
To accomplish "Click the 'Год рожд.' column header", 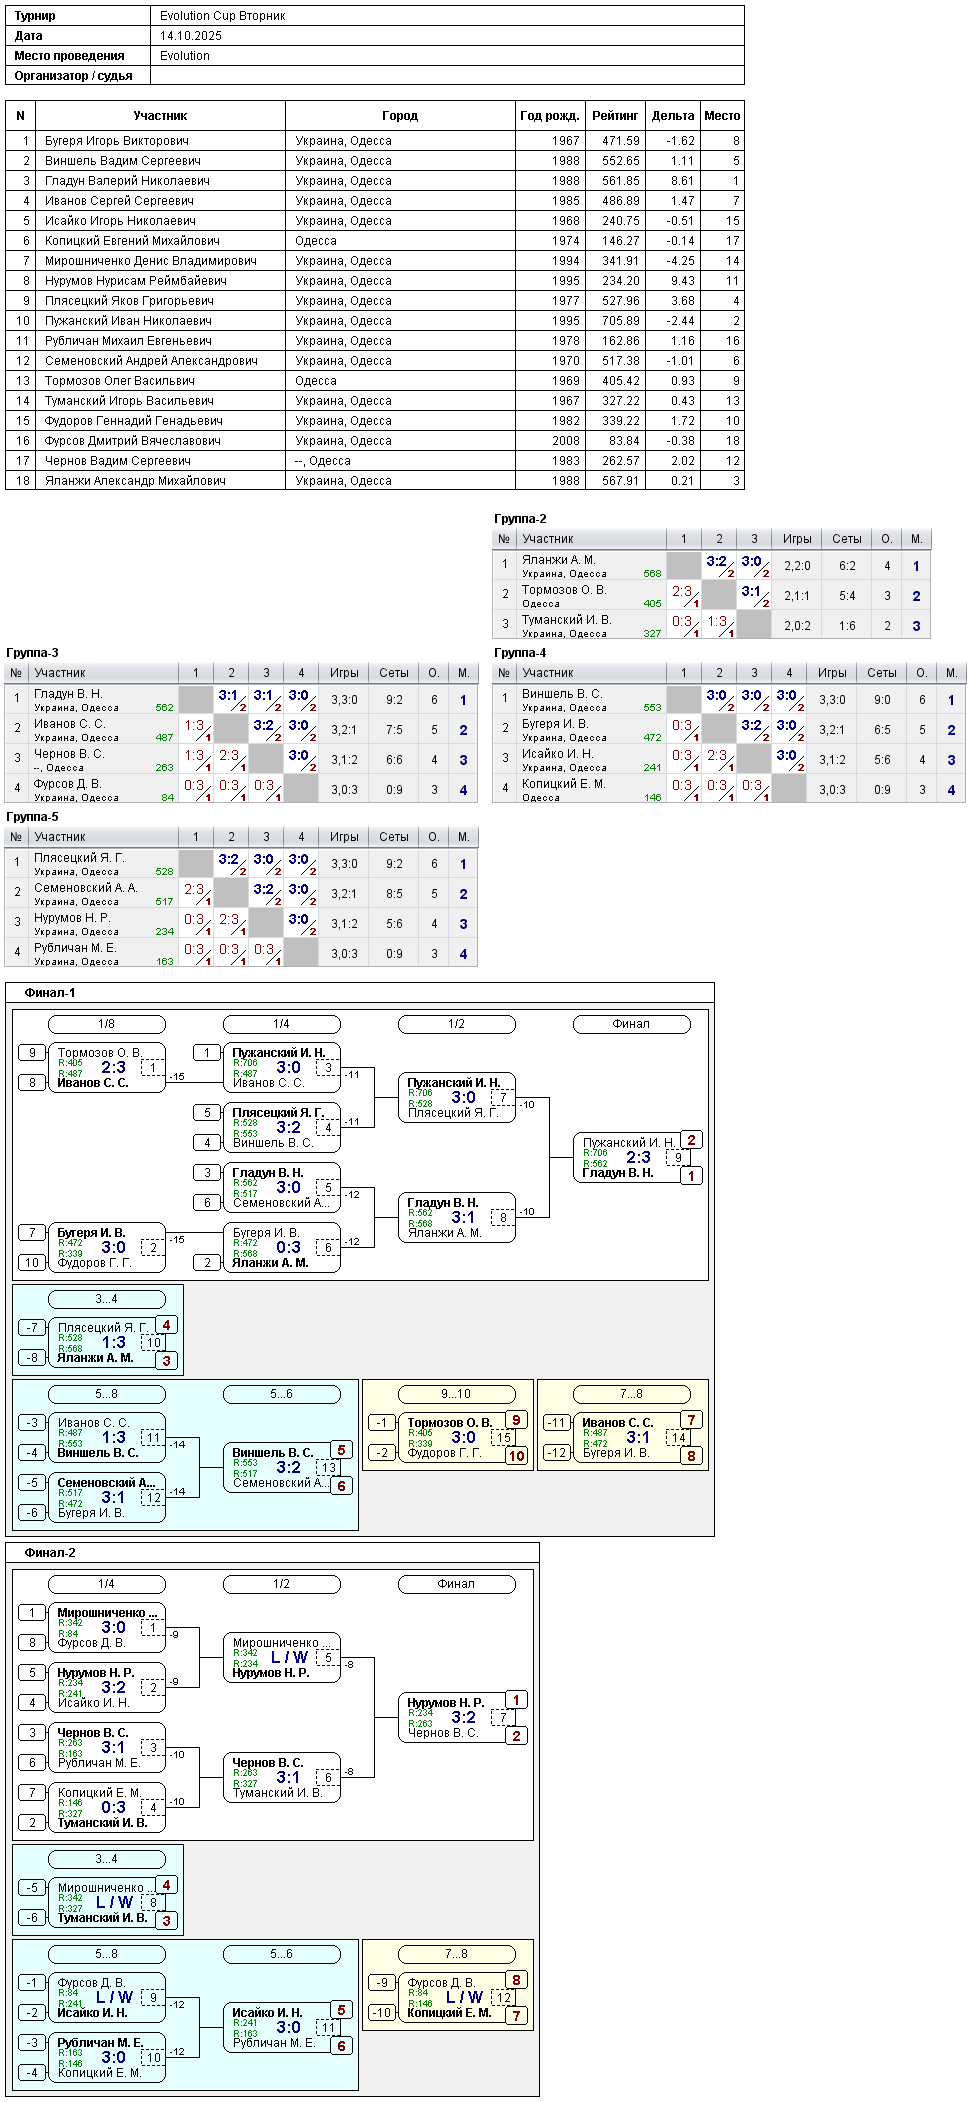I will click(550, 116).
